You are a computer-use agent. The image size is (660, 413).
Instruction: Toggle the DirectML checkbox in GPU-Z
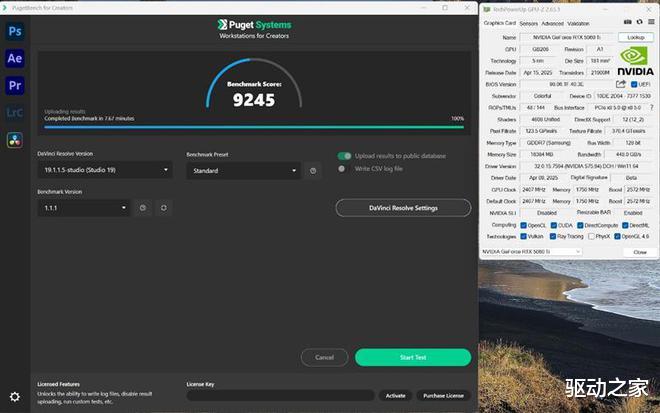[625, 226]
